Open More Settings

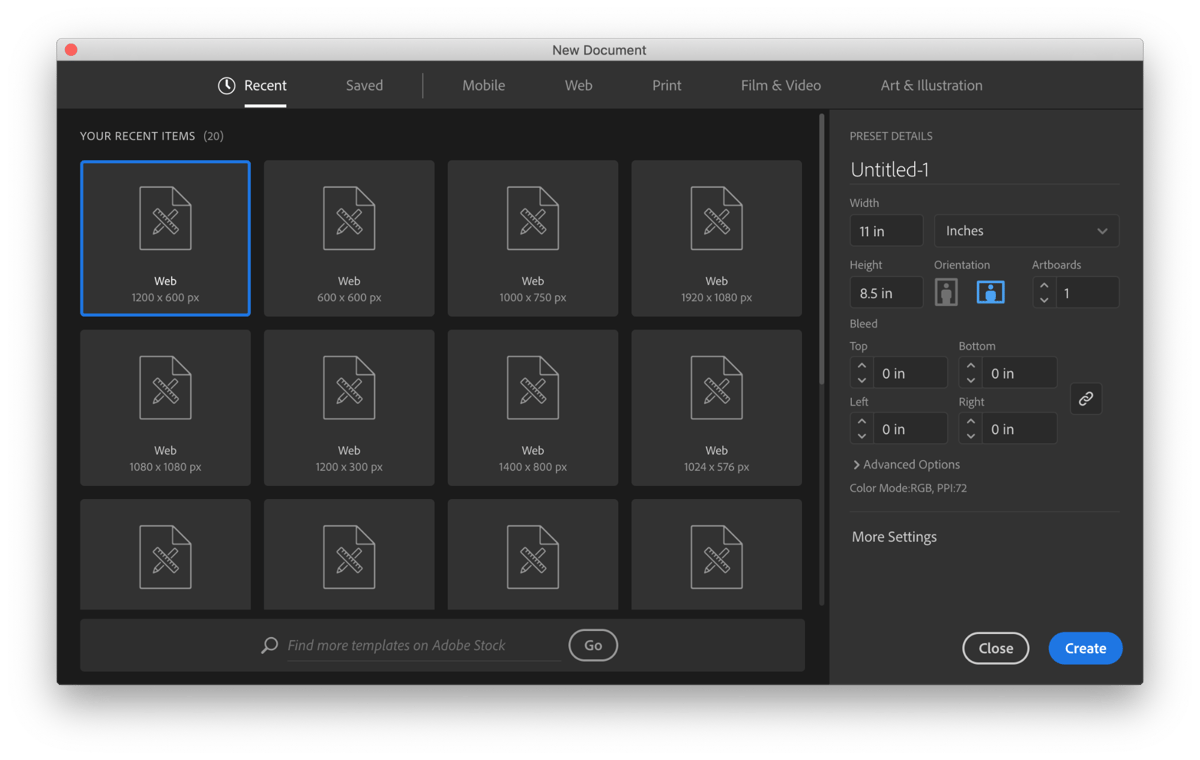tap(893, 537)
